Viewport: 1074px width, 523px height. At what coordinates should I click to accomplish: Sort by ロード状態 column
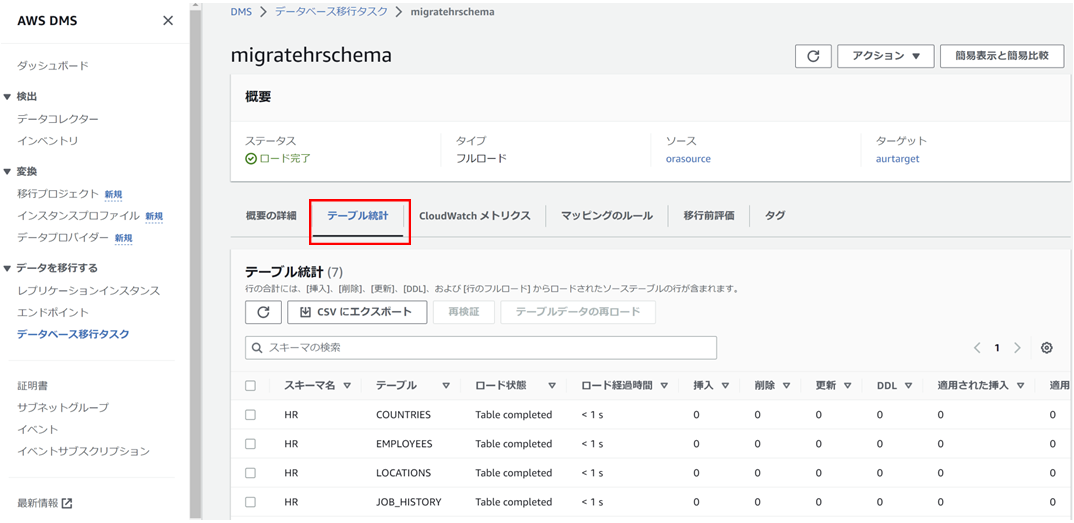(x=551, y=385)
